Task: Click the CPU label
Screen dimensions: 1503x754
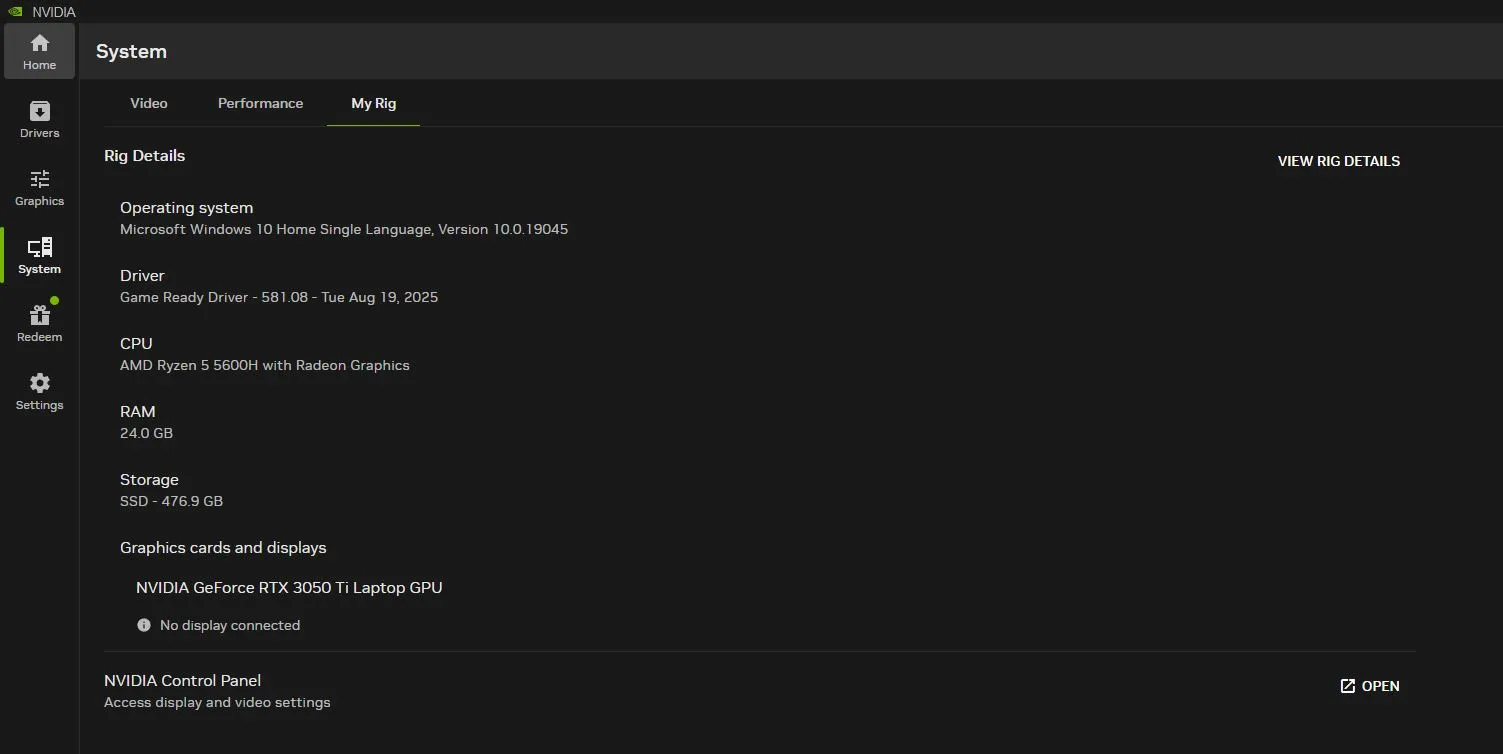Action: point(136,343)
